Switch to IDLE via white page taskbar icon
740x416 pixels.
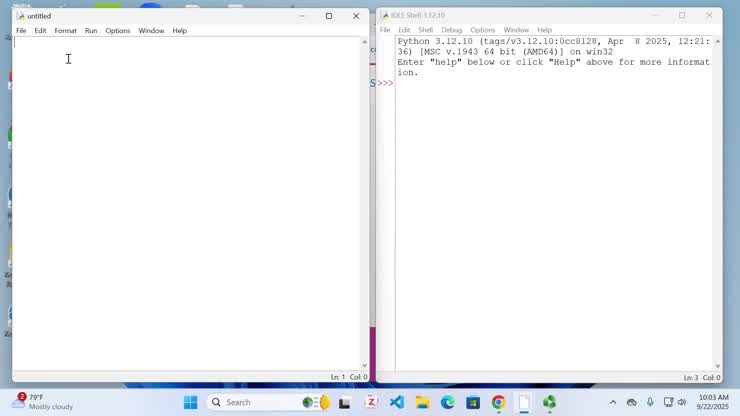coord(524,402)
